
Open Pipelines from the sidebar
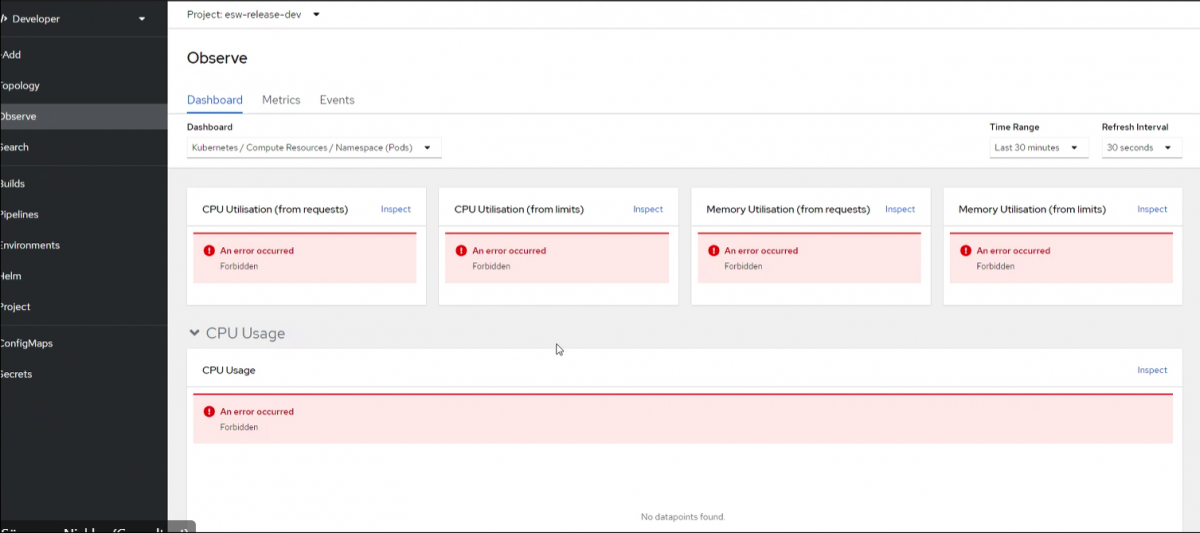pos(20,215)
